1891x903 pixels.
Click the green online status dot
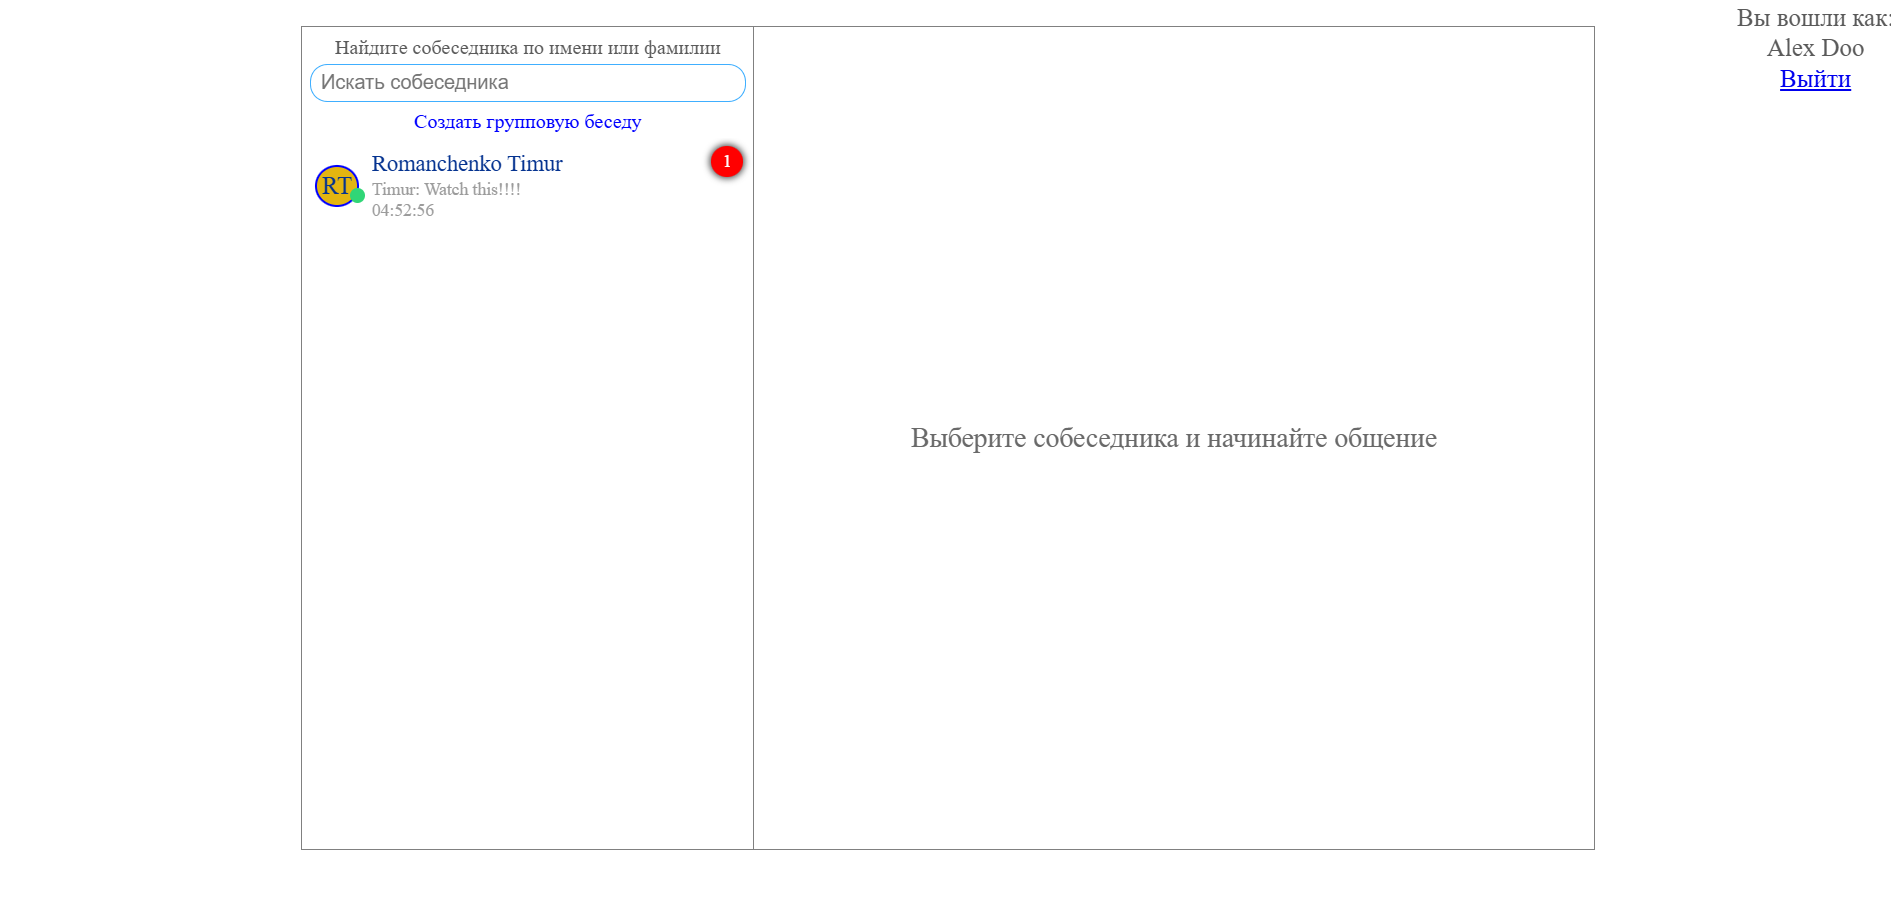click(x=357, y=195)
